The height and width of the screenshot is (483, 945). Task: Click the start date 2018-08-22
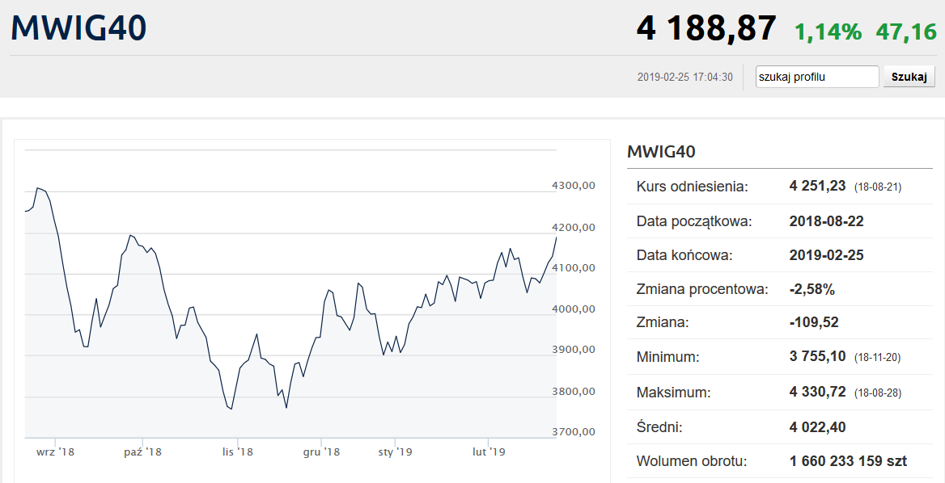pos(826,221)
